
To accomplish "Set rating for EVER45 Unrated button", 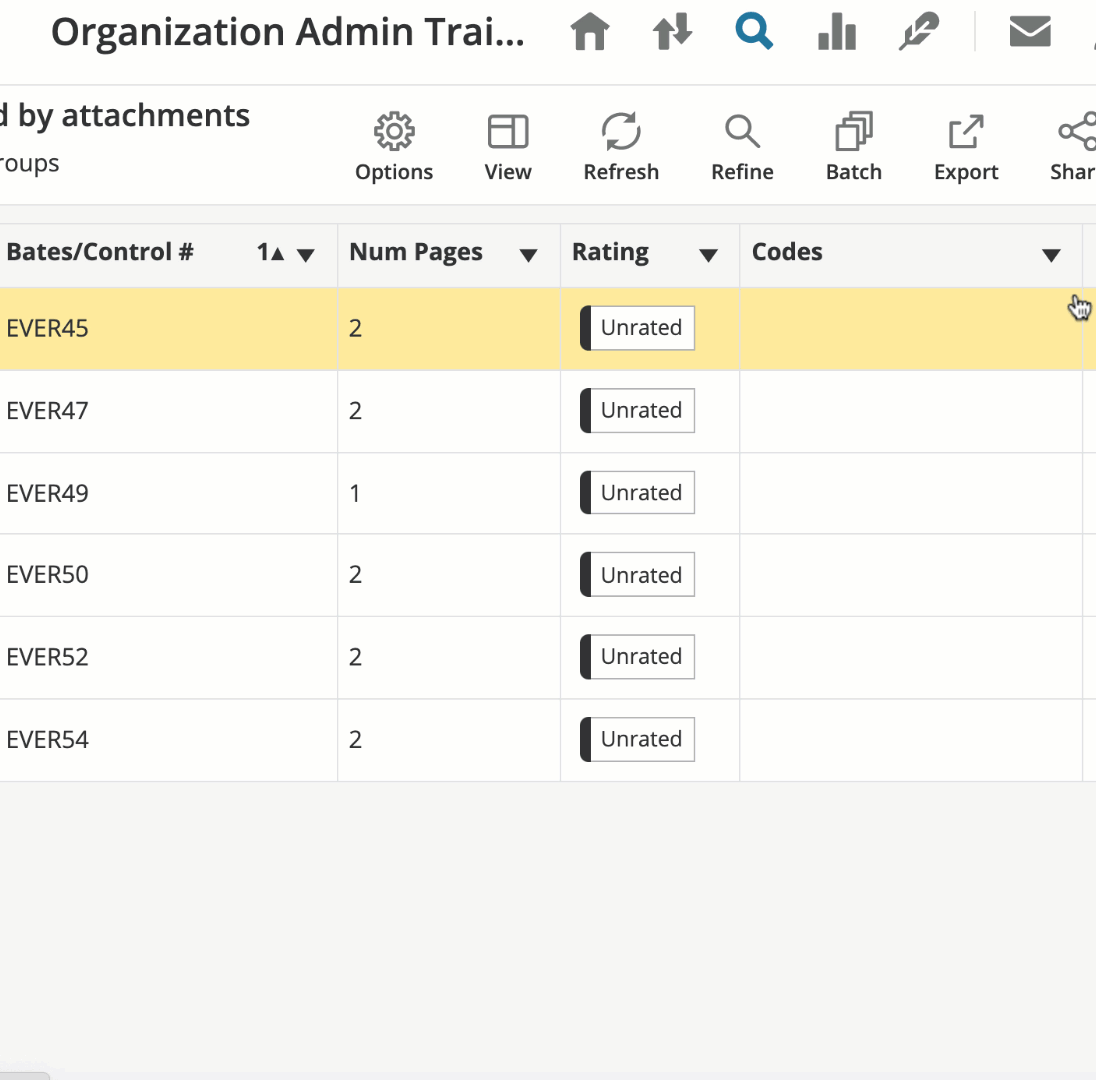I will click(637, 328).
